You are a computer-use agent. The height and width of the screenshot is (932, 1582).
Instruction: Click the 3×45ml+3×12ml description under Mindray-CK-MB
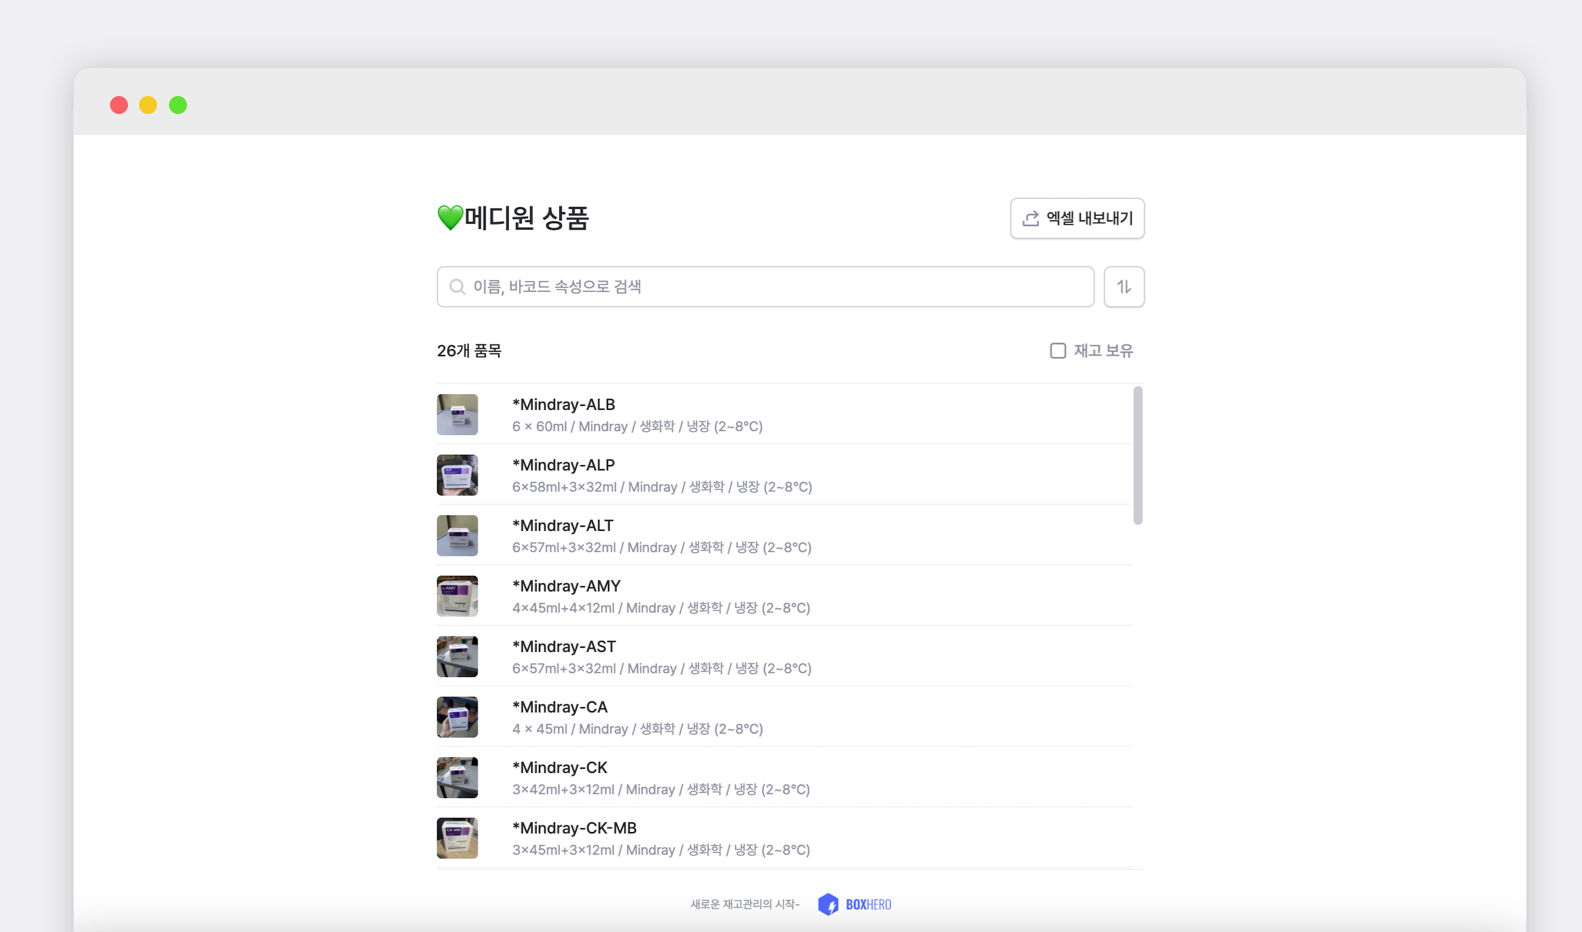[x=661, y=850]
